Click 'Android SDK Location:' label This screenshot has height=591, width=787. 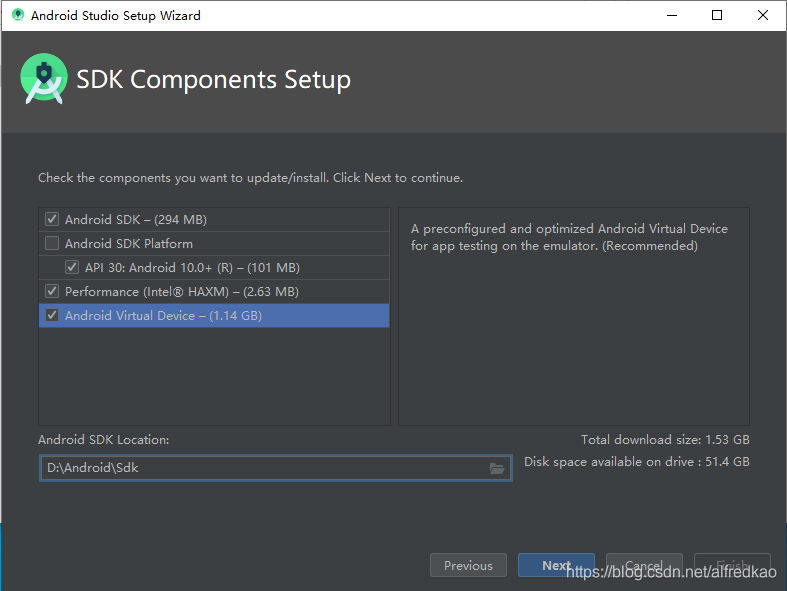104,440
